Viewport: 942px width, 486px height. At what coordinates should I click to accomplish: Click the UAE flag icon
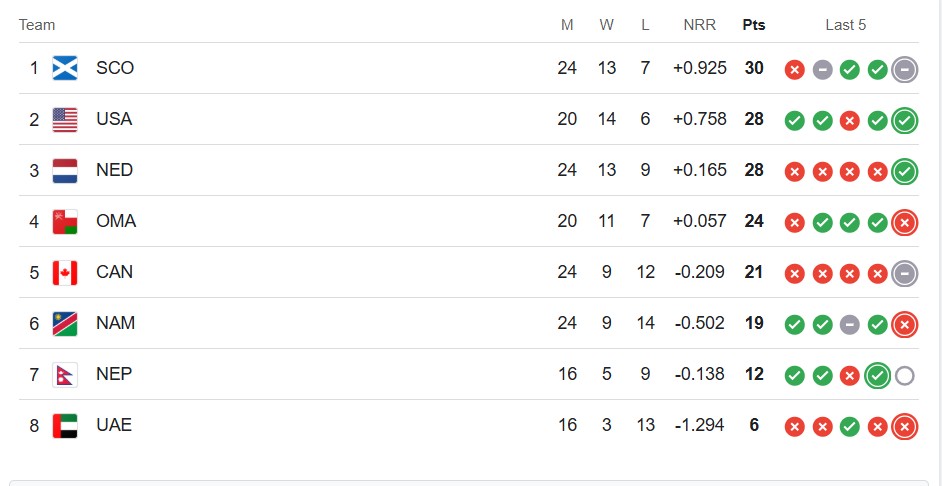[x=65, y=426]
